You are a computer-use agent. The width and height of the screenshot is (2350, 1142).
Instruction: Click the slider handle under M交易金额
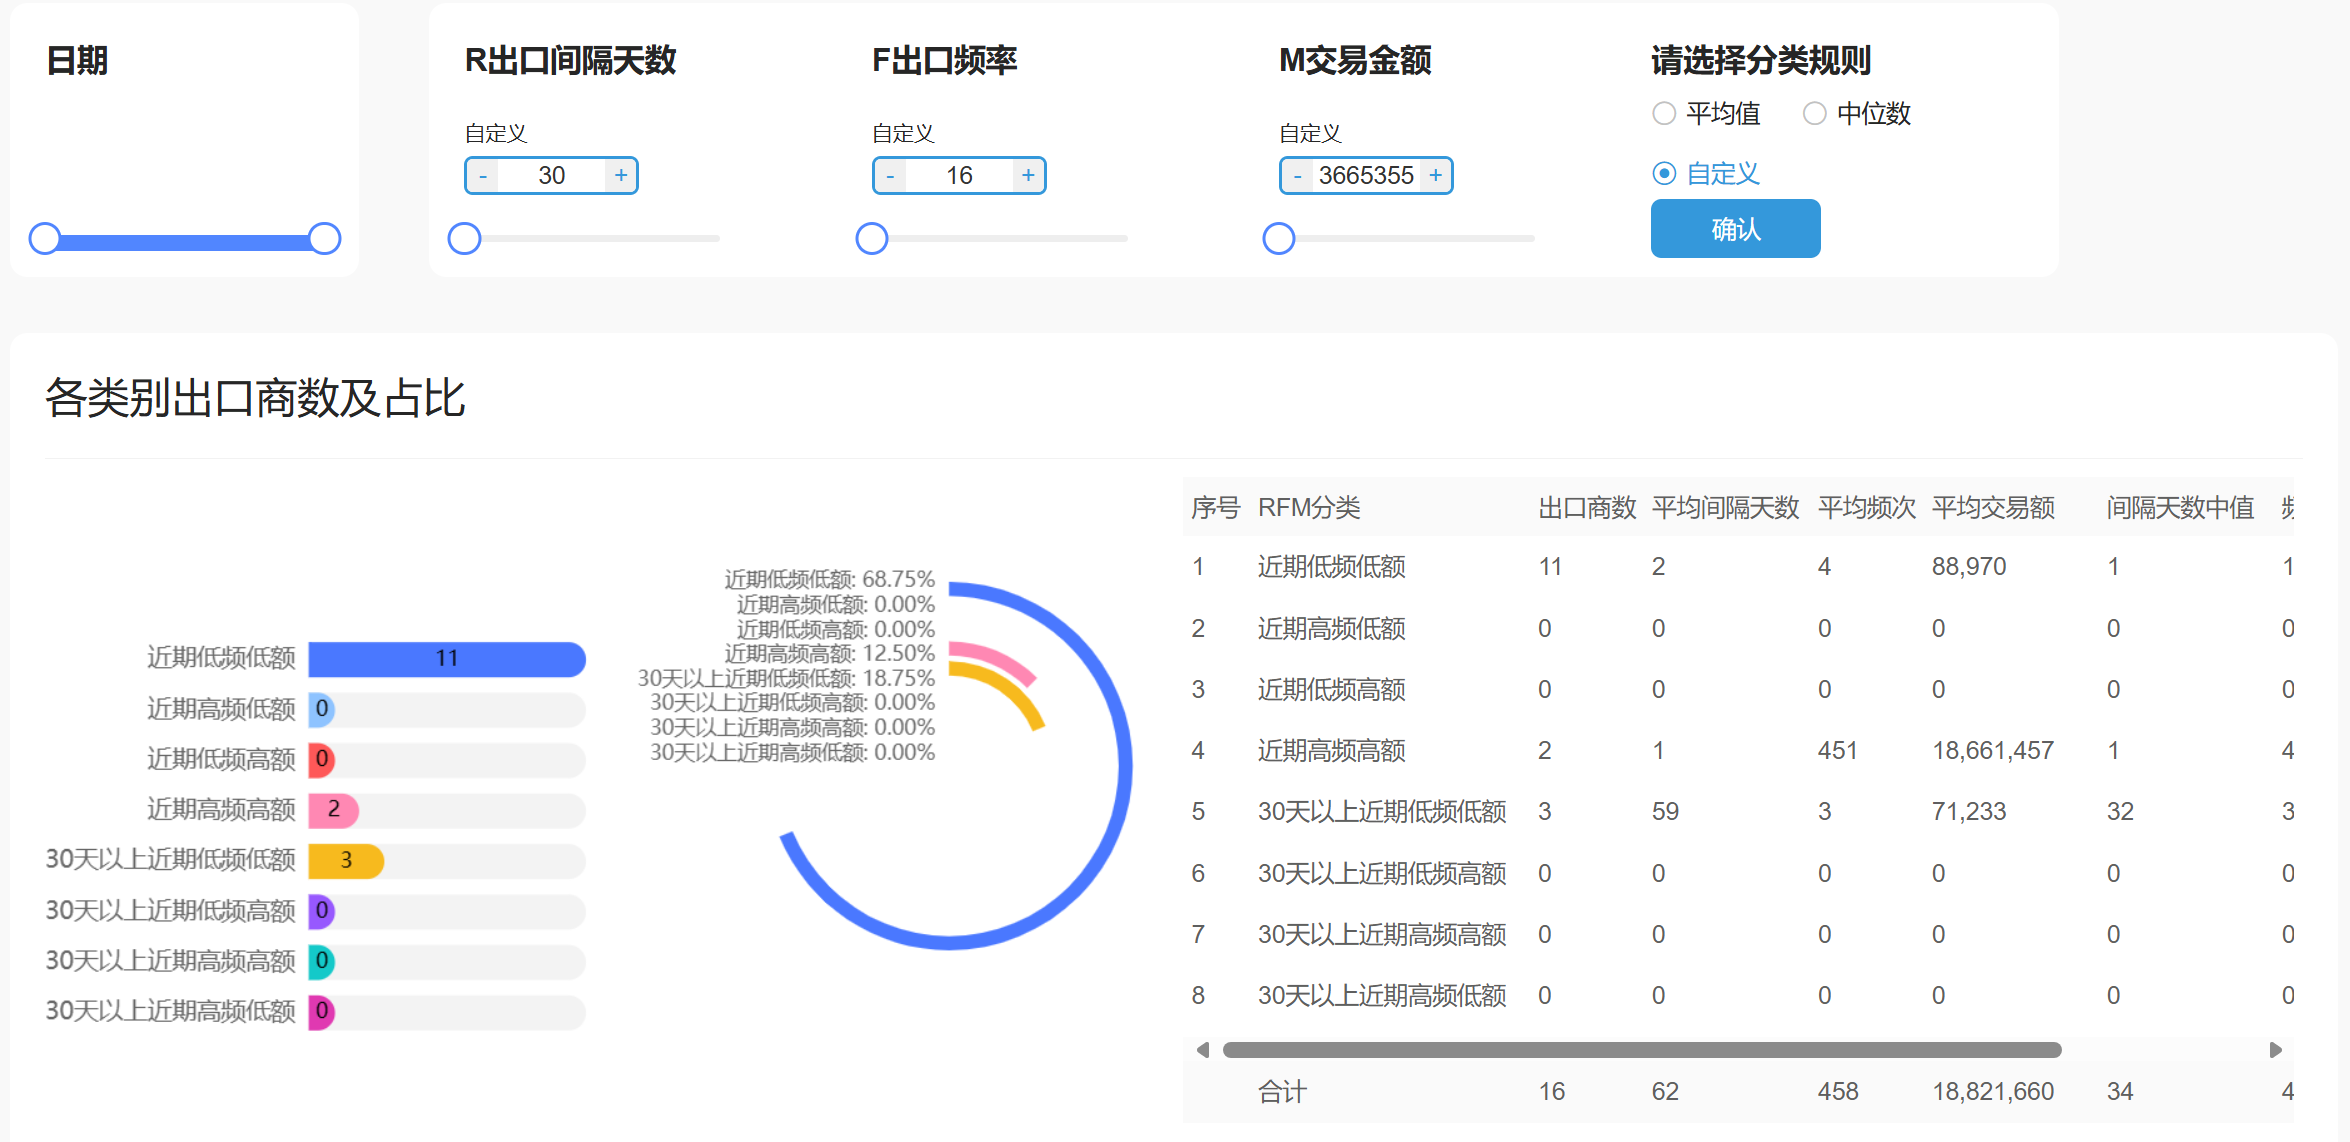1278,238
